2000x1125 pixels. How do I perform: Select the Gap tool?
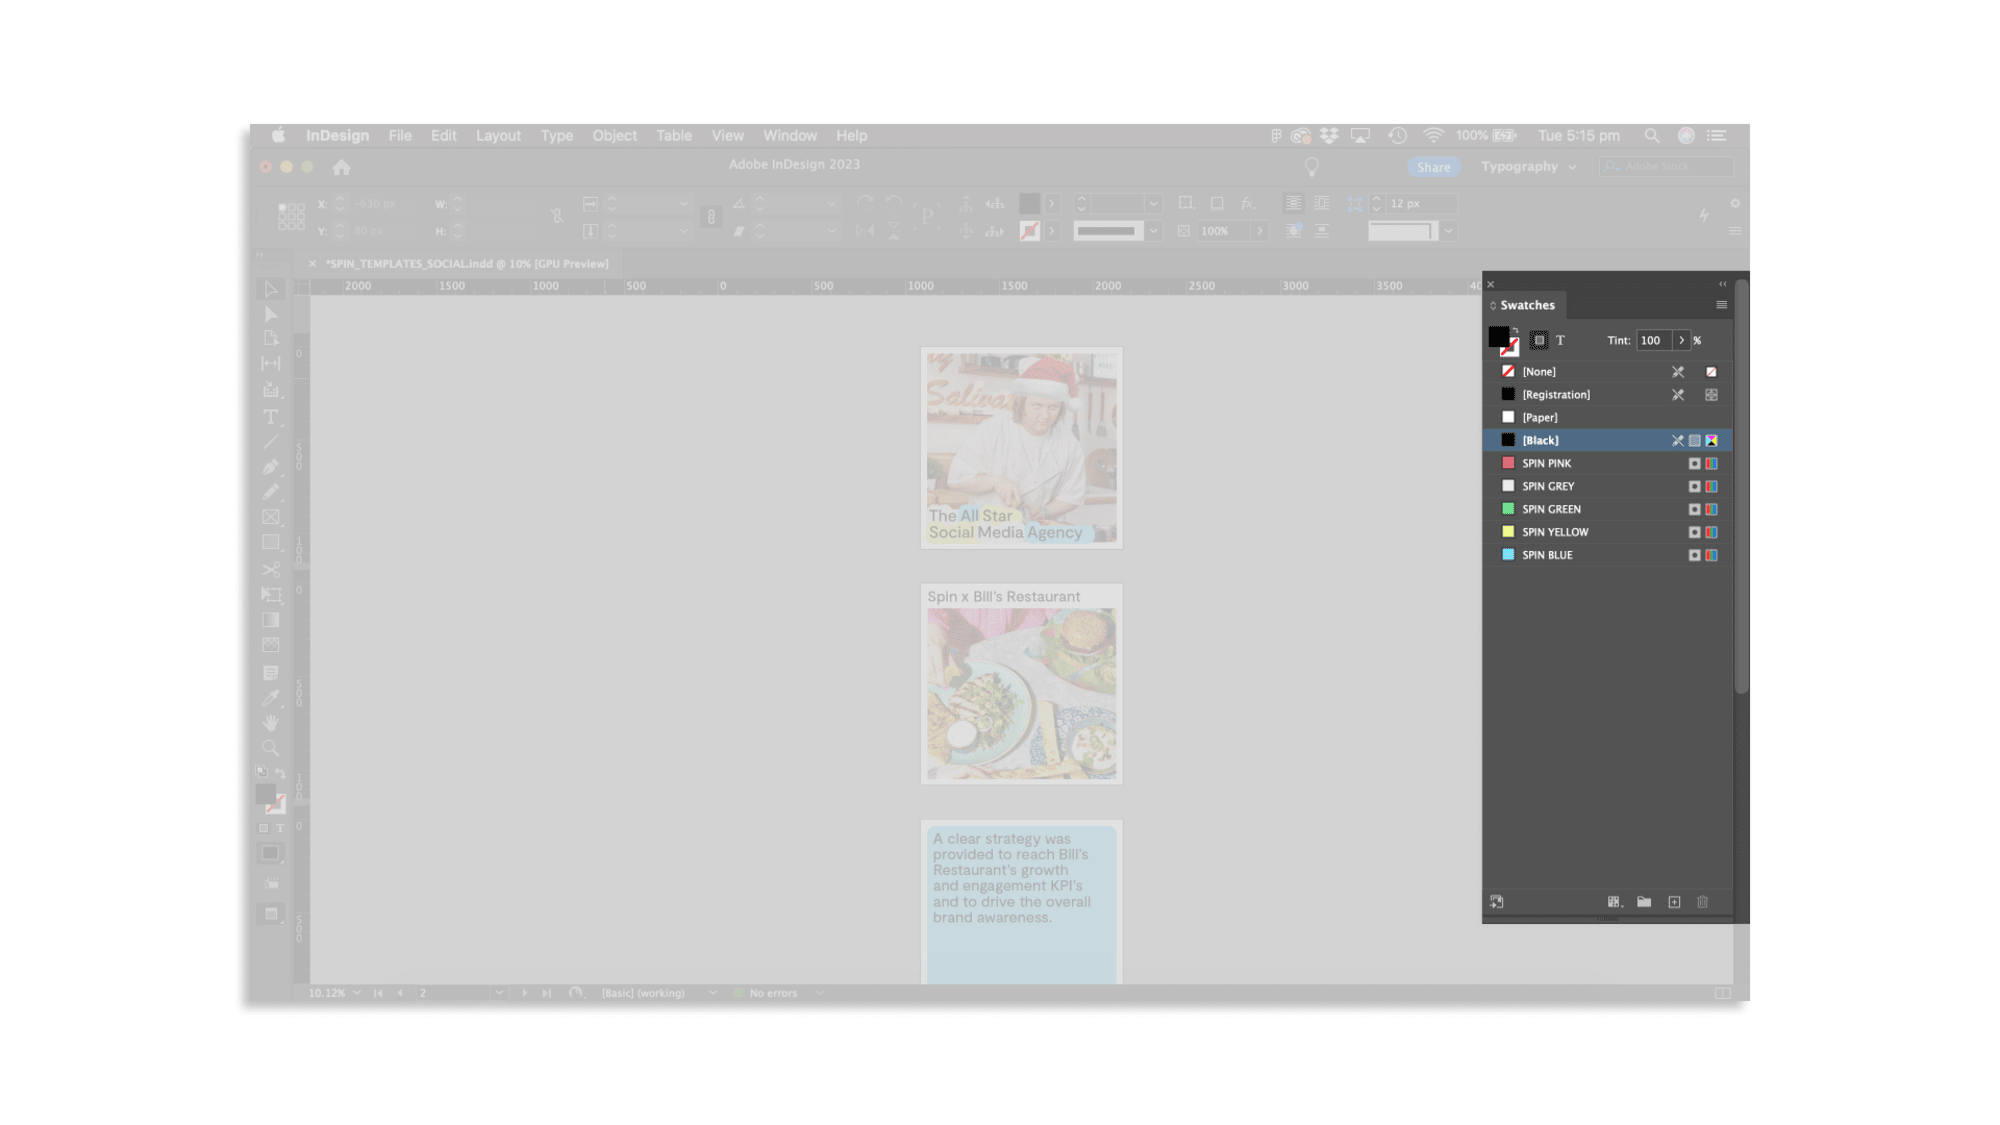[271, 364]
